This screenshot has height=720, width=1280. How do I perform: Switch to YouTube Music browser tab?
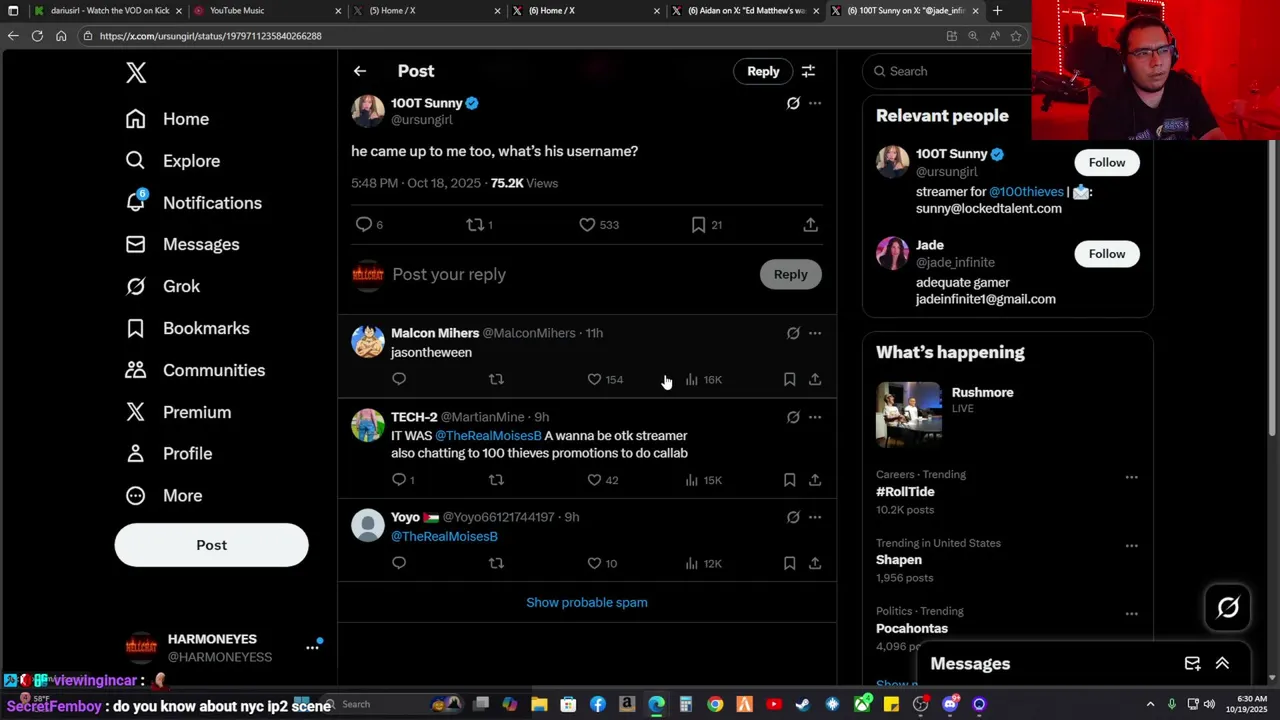(264, 10)
